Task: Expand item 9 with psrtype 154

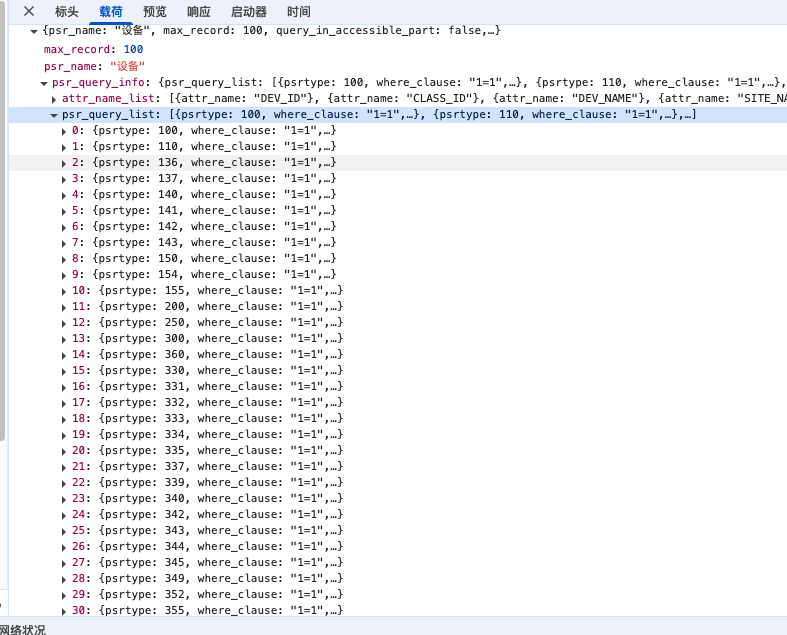Action: 64,276
